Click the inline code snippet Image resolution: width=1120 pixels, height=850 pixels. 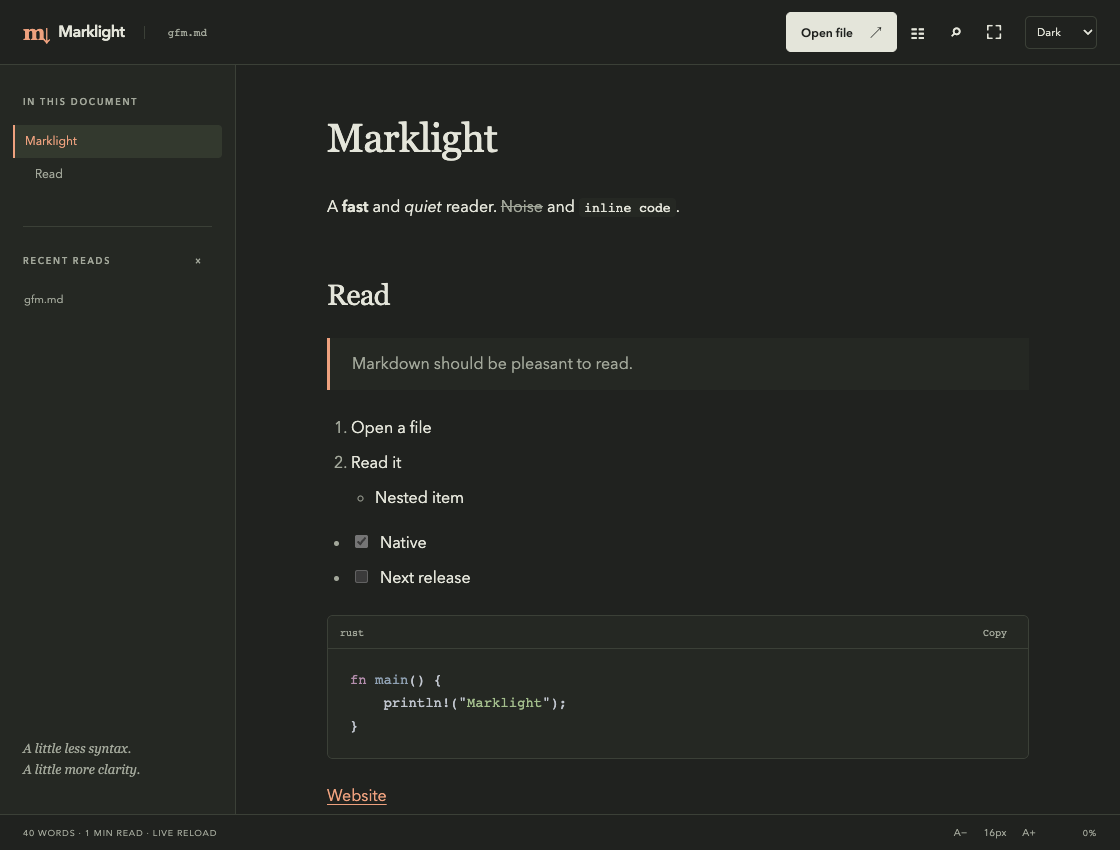click(627, 208)
